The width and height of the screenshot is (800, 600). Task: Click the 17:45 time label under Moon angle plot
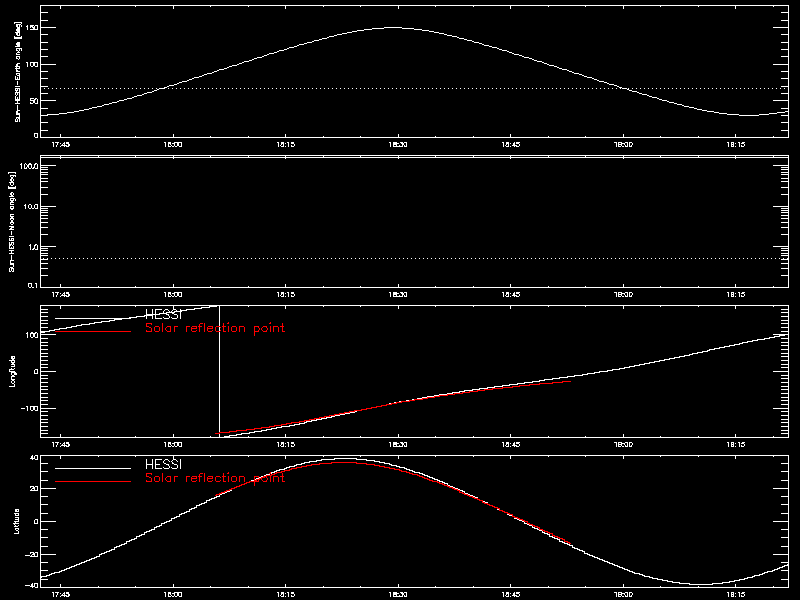(x=61, y=295)
